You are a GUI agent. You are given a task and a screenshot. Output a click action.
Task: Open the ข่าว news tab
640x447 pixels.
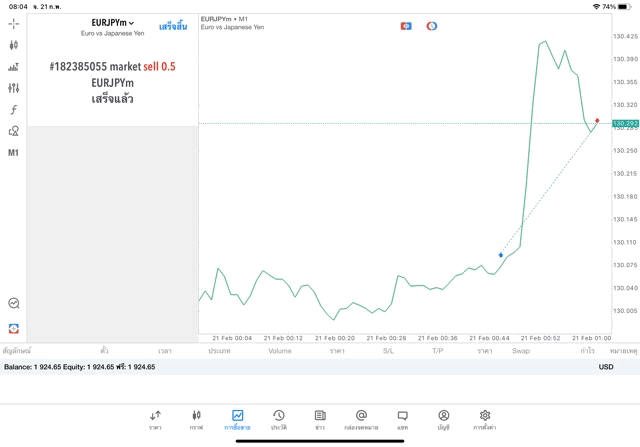[319, 419]
